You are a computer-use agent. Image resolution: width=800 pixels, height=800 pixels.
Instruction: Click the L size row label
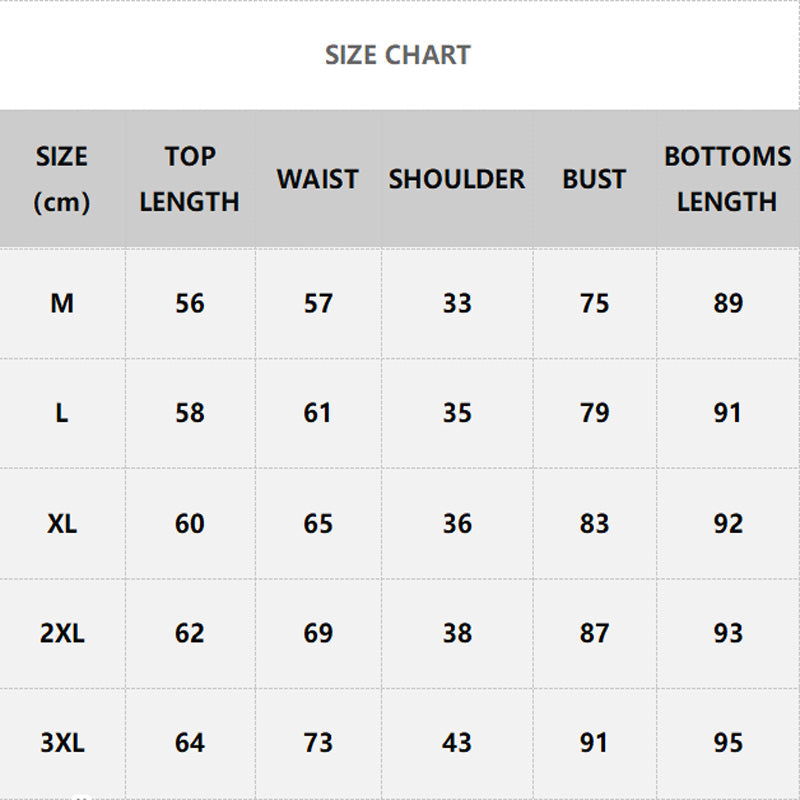point(62,413)
